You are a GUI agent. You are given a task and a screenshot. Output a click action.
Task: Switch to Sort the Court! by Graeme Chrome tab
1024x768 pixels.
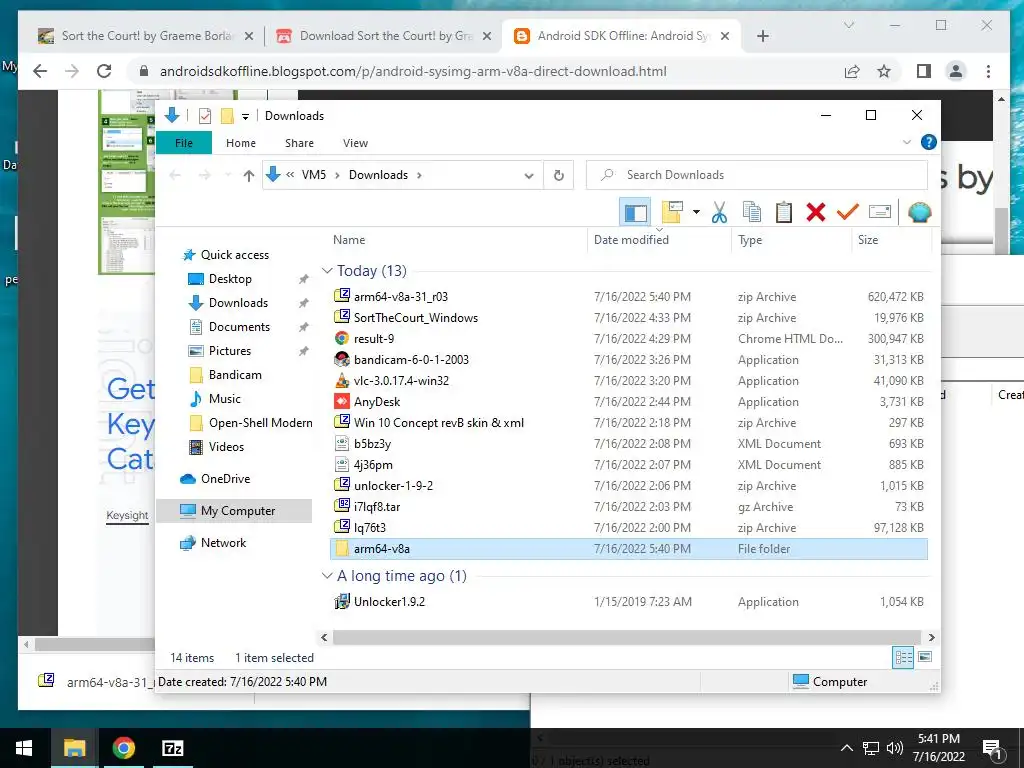coord(146,36)
